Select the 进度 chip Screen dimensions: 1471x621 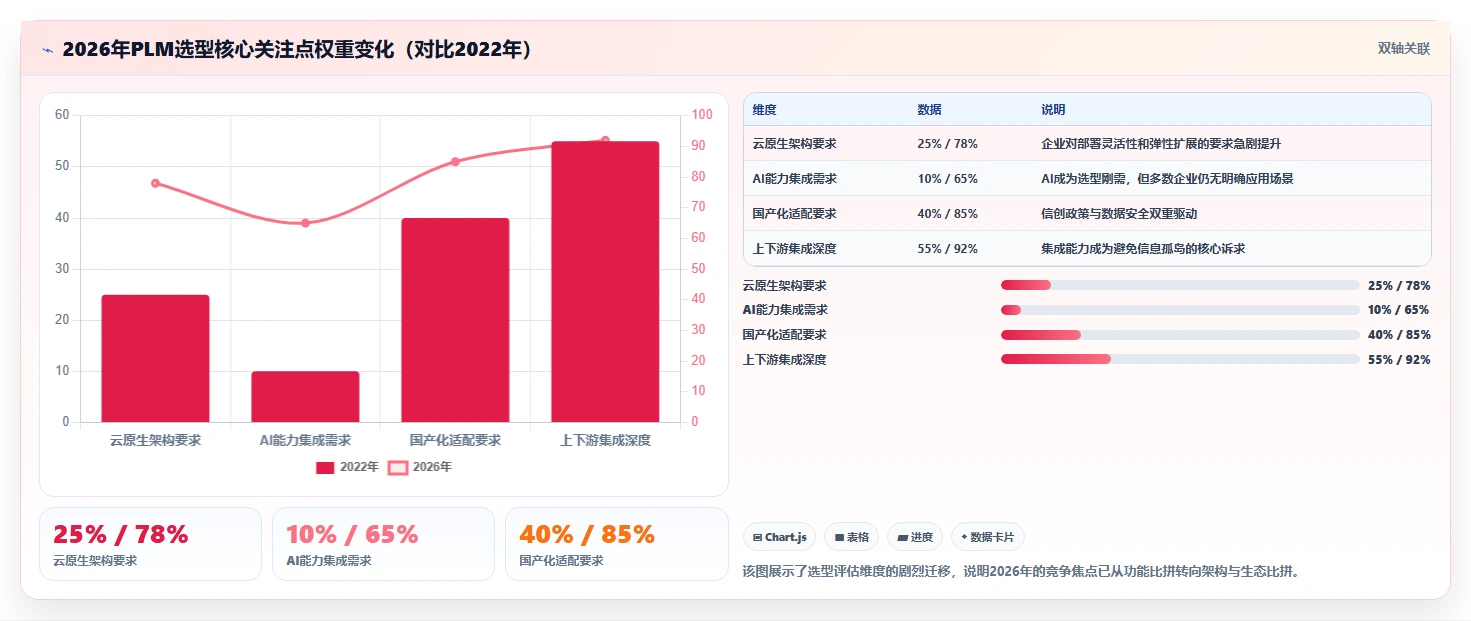coord(915,537)
